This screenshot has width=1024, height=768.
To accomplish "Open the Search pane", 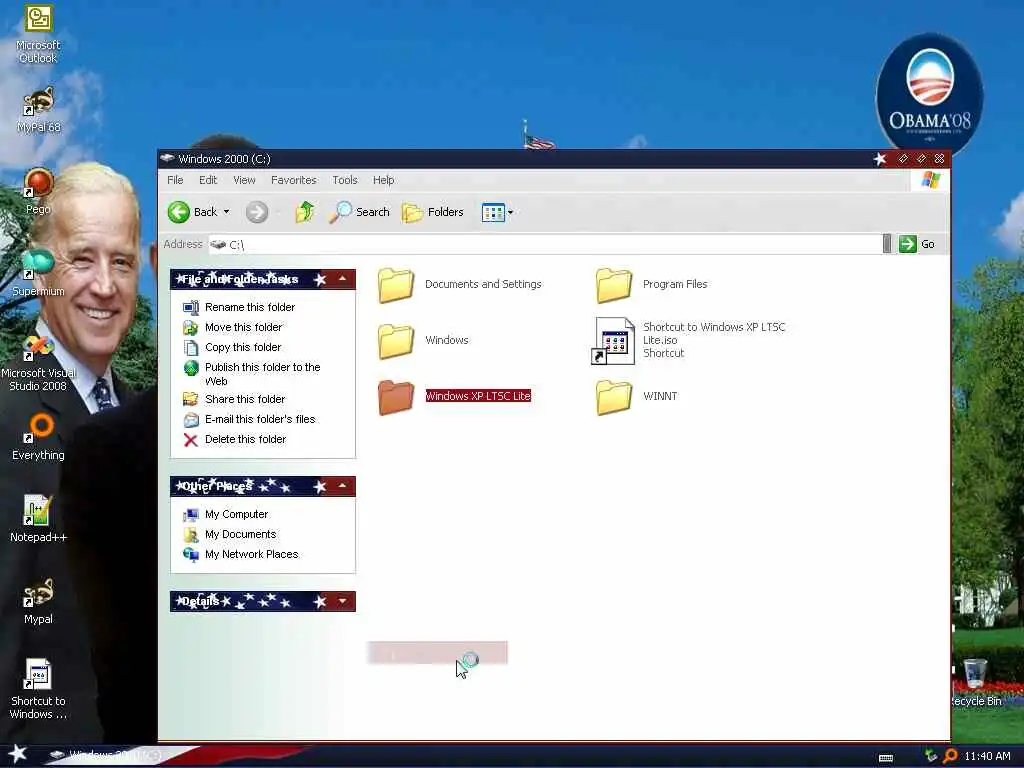I will (359, 212).
